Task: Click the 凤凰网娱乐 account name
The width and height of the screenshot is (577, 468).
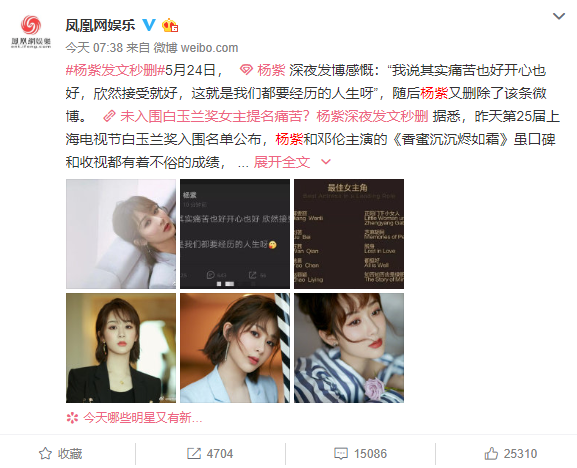Action: [100, 25]
